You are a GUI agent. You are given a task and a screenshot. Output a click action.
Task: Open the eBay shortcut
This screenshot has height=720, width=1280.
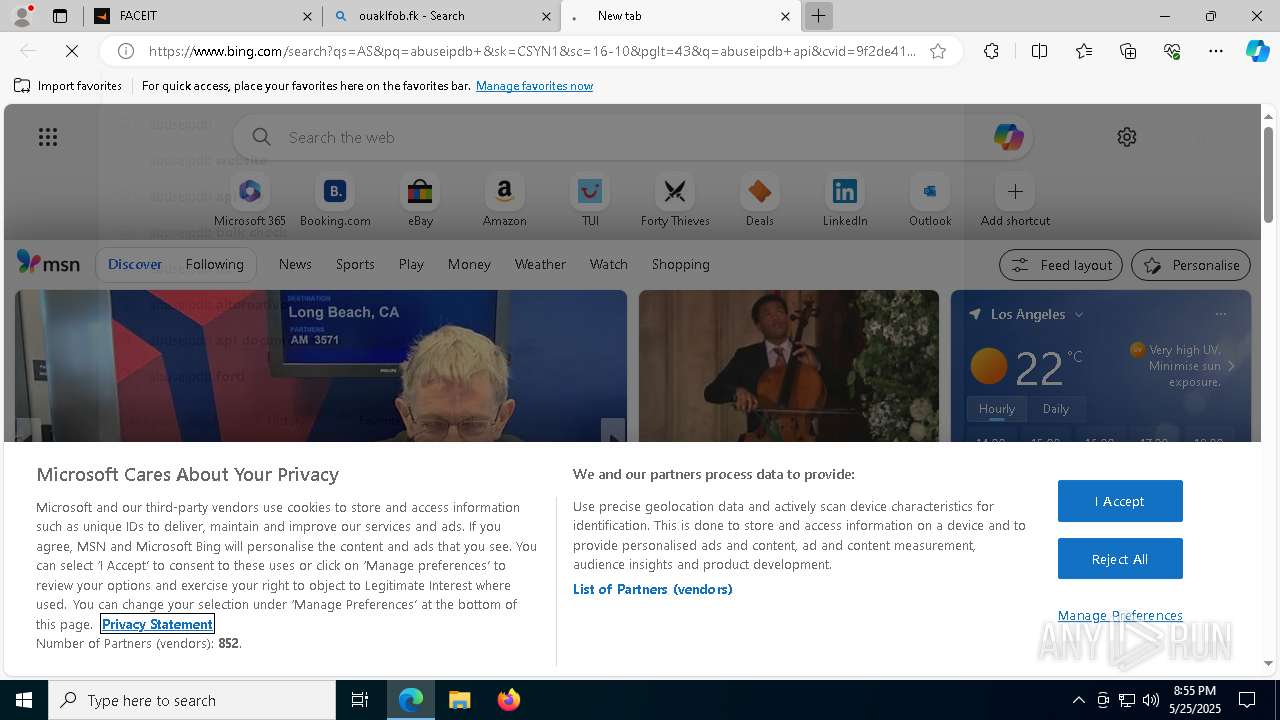(x=420, y=201)
